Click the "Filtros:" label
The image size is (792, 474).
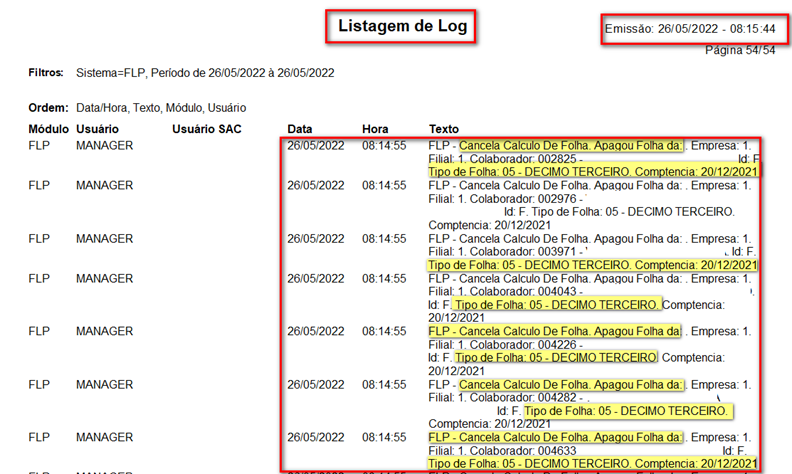[46, 73]
